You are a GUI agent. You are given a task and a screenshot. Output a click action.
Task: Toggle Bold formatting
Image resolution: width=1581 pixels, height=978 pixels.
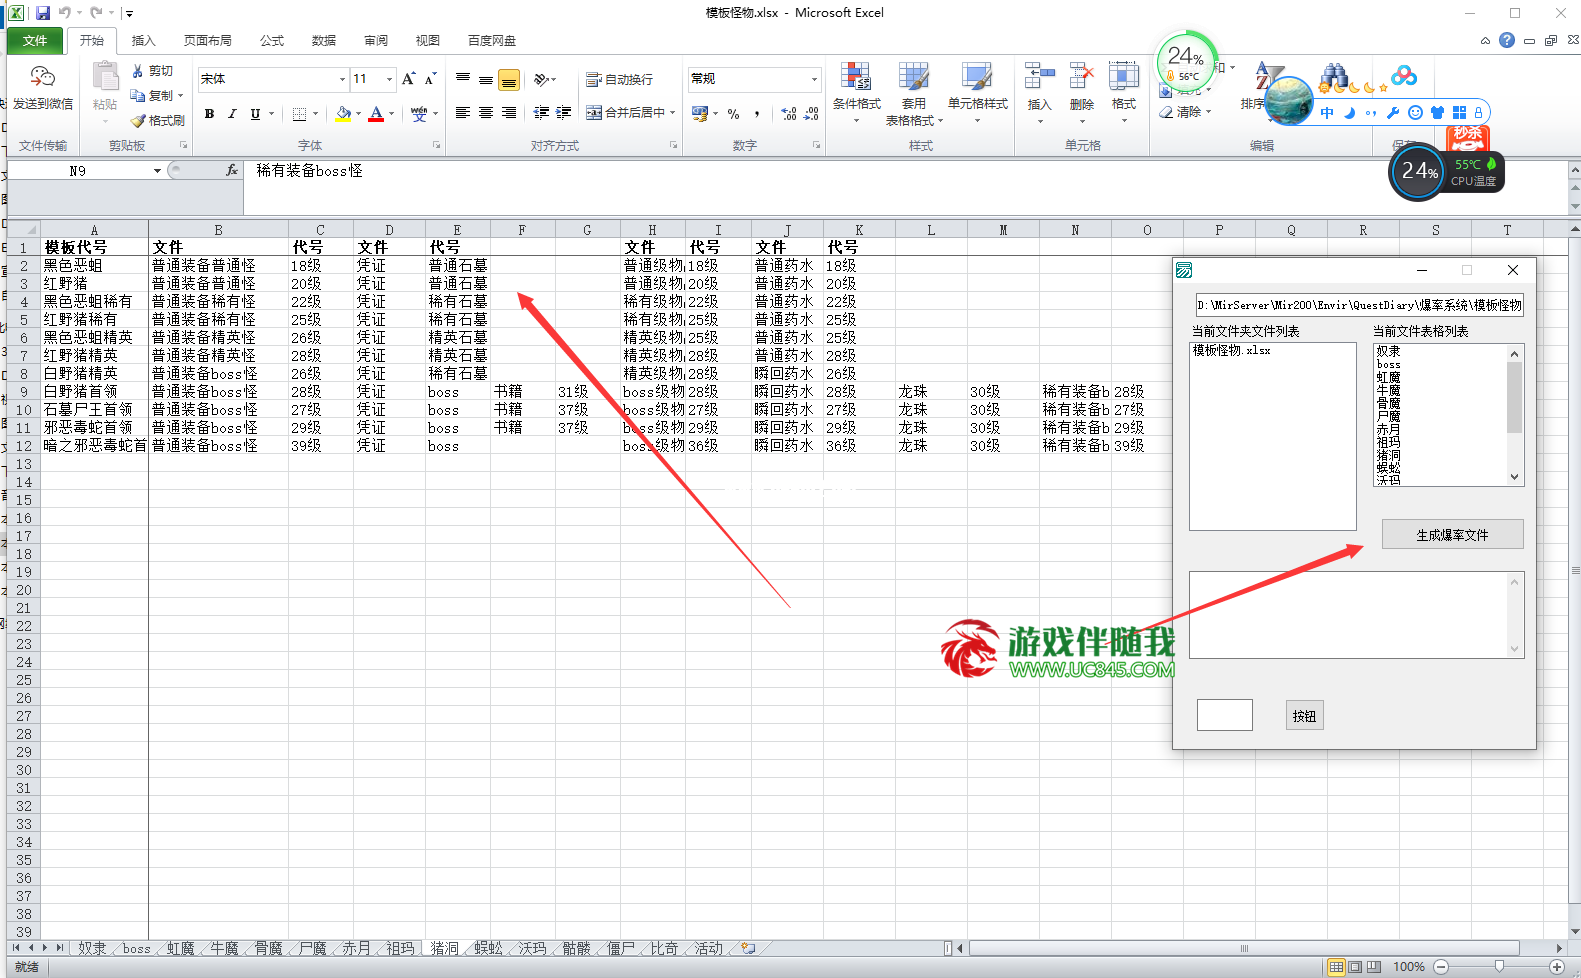[209, 114]
